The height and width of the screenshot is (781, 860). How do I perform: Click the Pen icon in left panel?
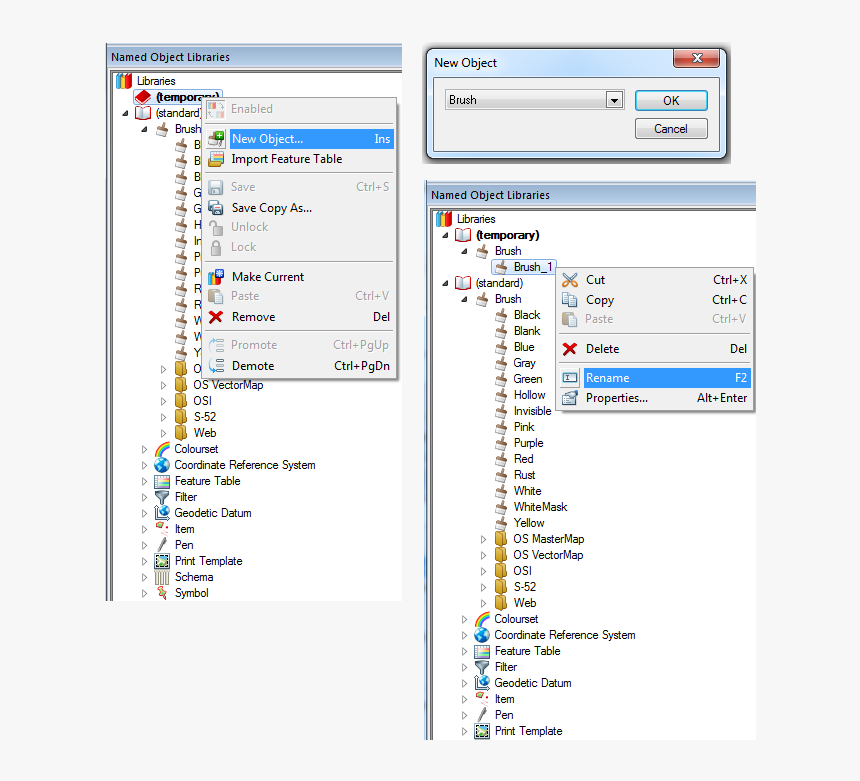tap(162, 545)
